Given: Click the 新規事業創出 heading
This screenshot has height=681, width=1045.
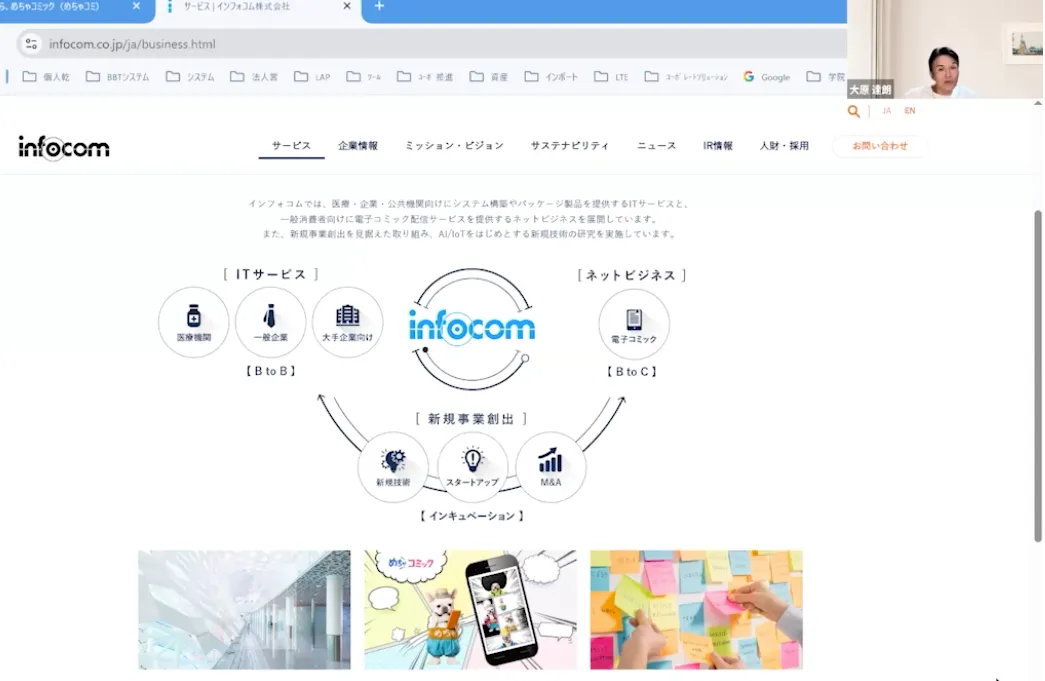Looking at the screenshot, I should (472, 418).
